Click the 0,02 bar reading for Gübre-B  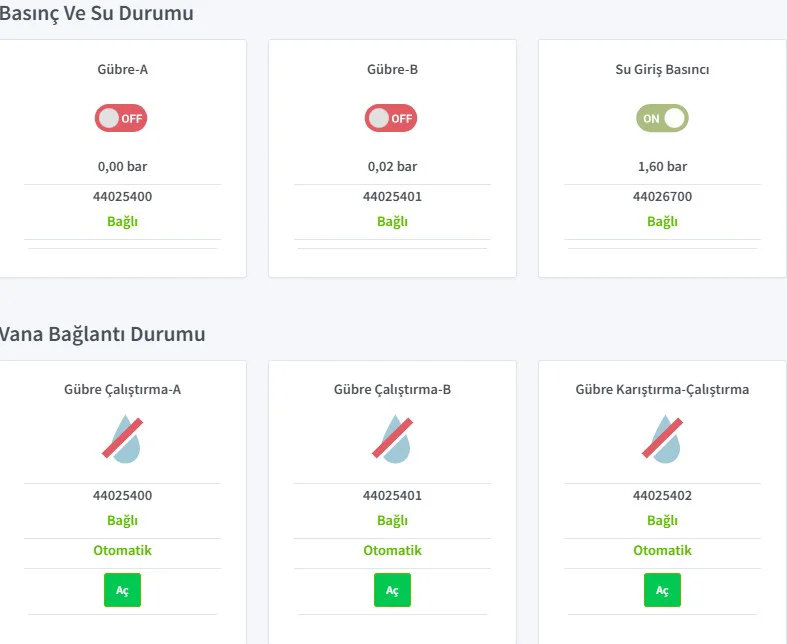coord(392,166)
